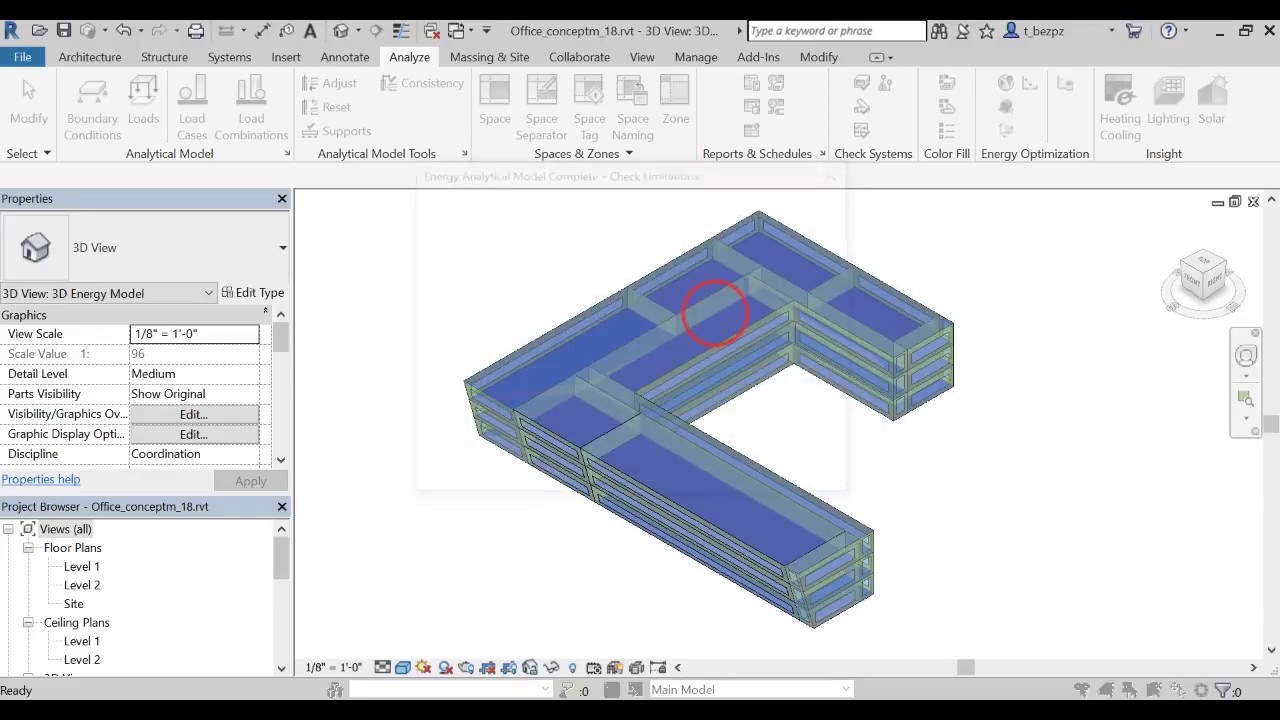Toggle Sun Path icon in view bar

click(x=424, y=667)
